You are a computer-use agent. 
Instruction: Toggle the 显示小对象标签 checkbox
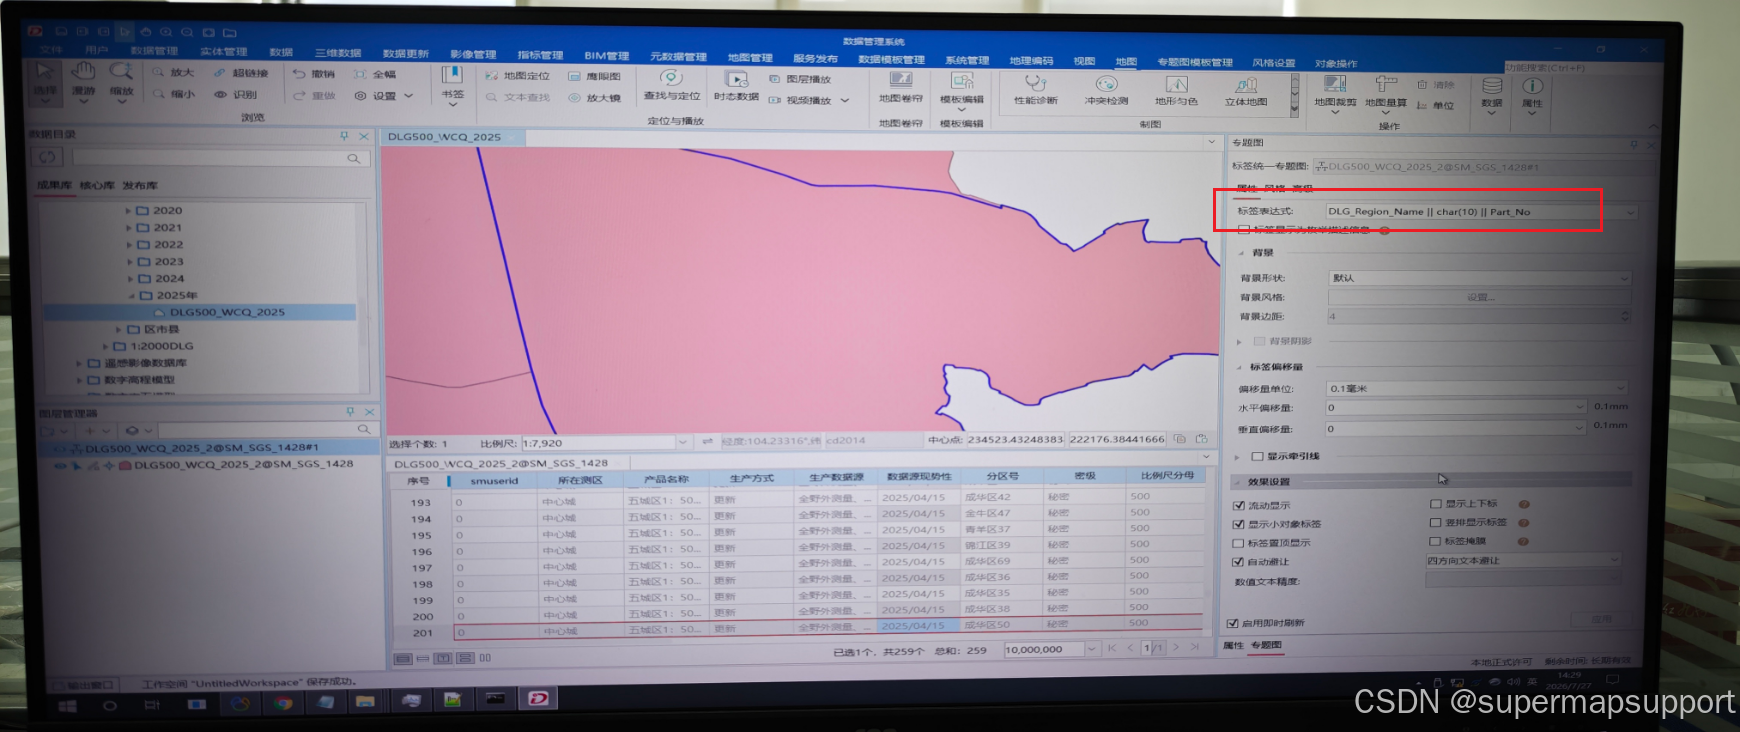pos(1239,524)
